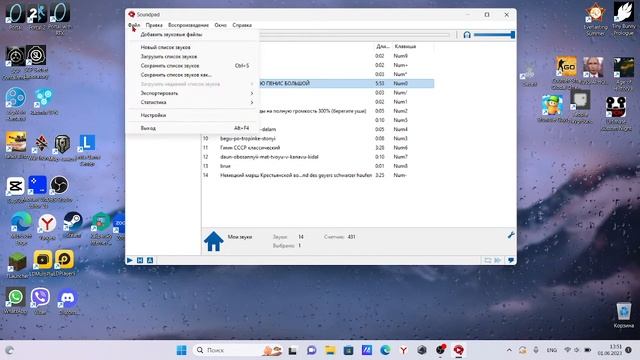Open Microsoft Edge desktop shortcut
The image size is (640, 360).
(21, 228)
